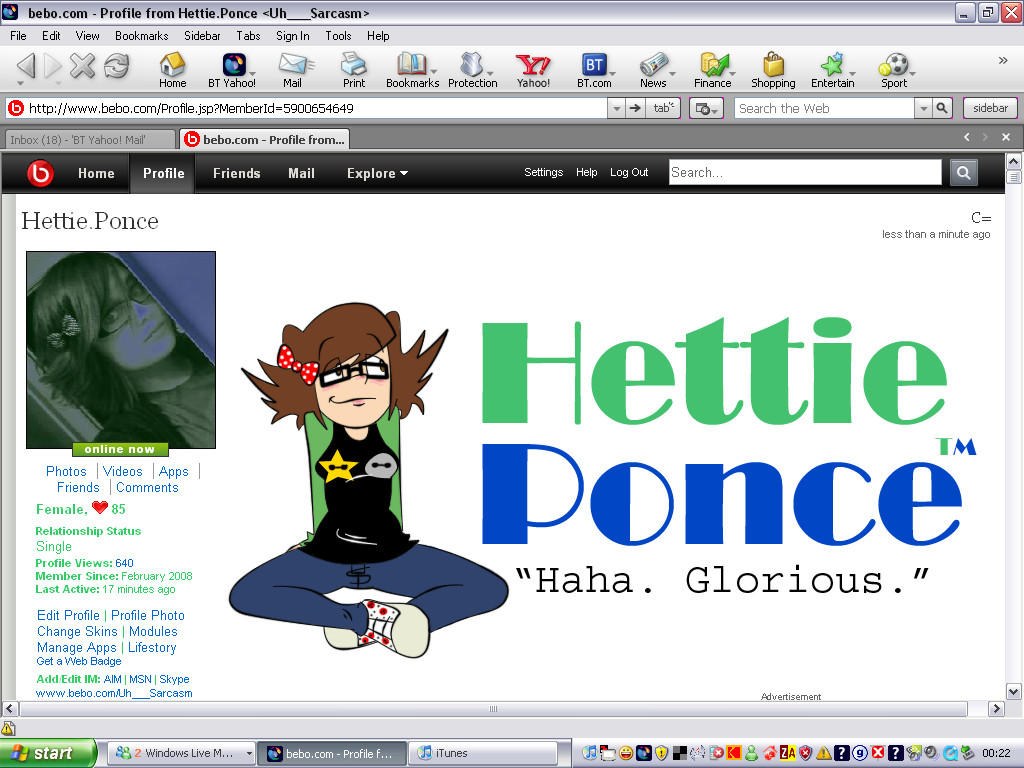Open the Explore dropdown in Bebo navigation
Image resolution: width=1024 pixels, height=768 pixels.
coord(377,173)
